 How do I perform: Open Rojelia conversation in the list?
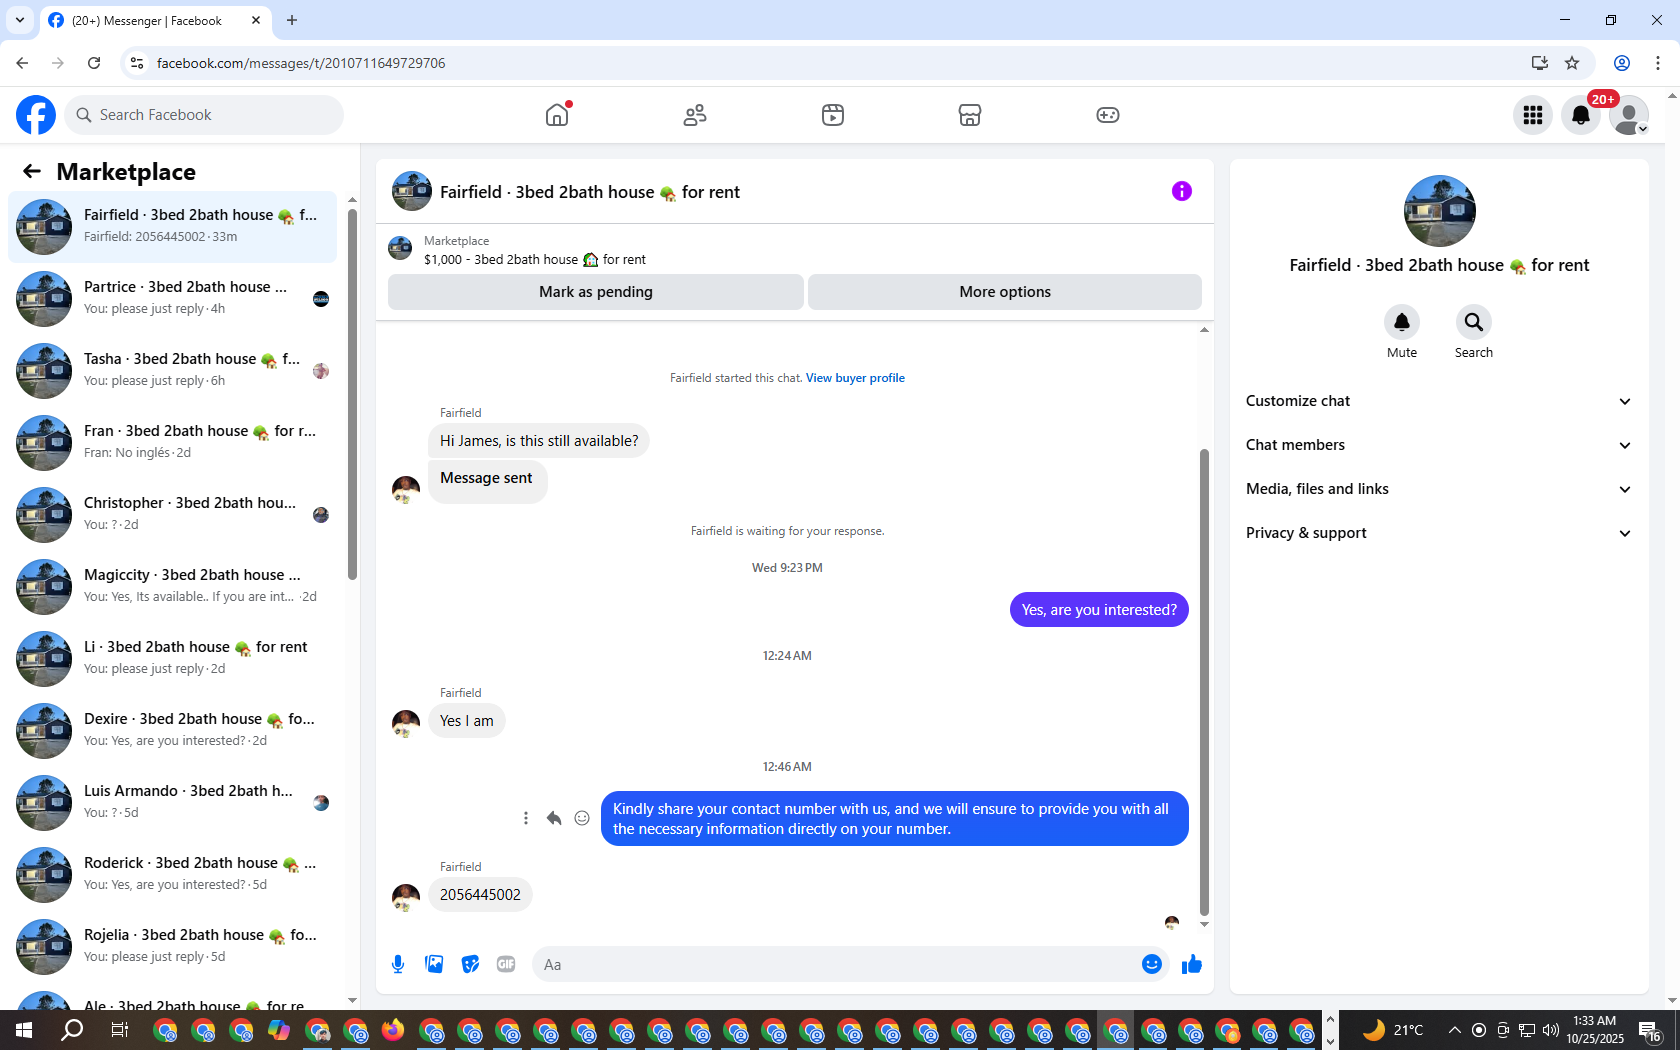[x=172, y=947]
